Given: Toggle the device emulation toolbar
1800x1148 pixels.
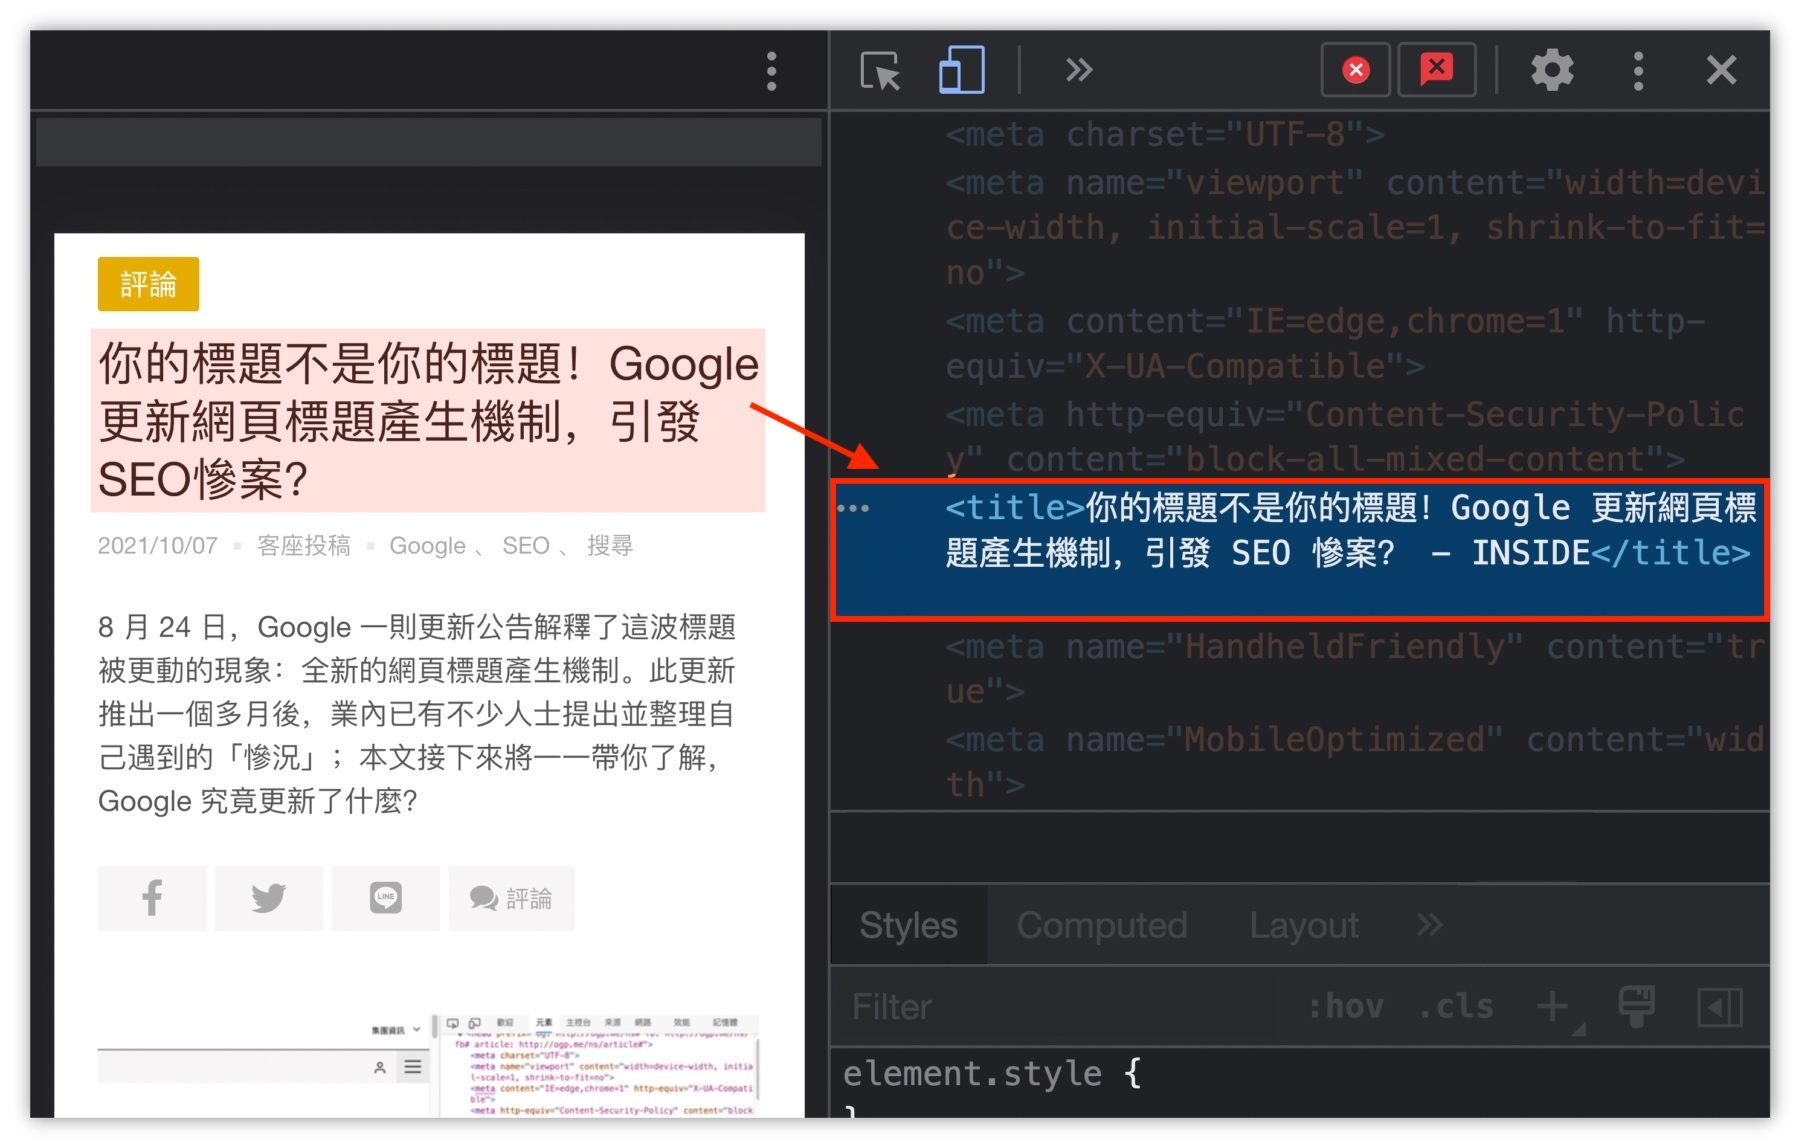Looking at the screenshot, I should pos(962,70).
